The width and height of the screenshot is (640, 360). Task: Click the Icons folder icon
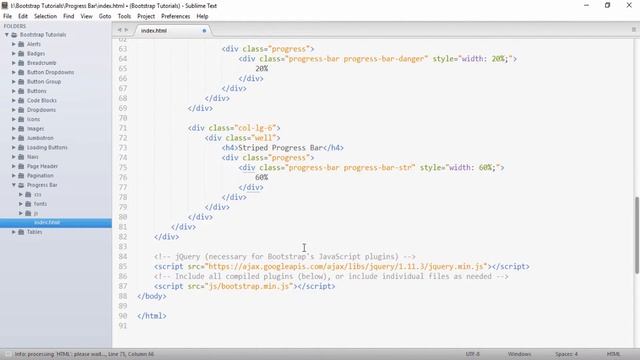(21, 119)
